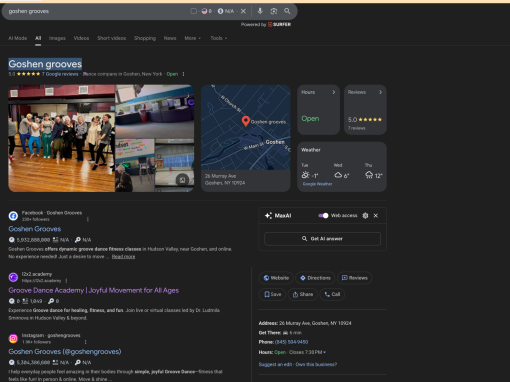This screenshot has height=382, width=510.
Task: Expand the More dropdown
Action: click(193, 38)
